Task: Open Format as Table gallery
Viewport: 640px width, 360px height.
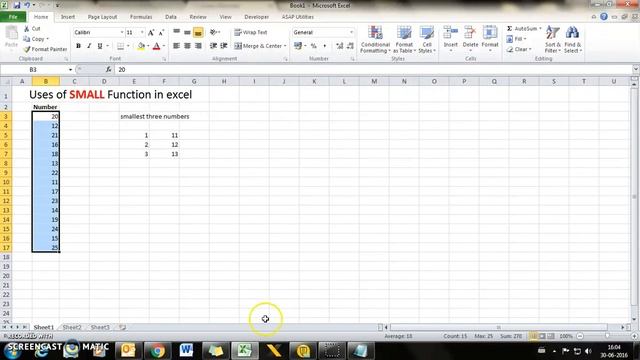Action: [404, 39]
